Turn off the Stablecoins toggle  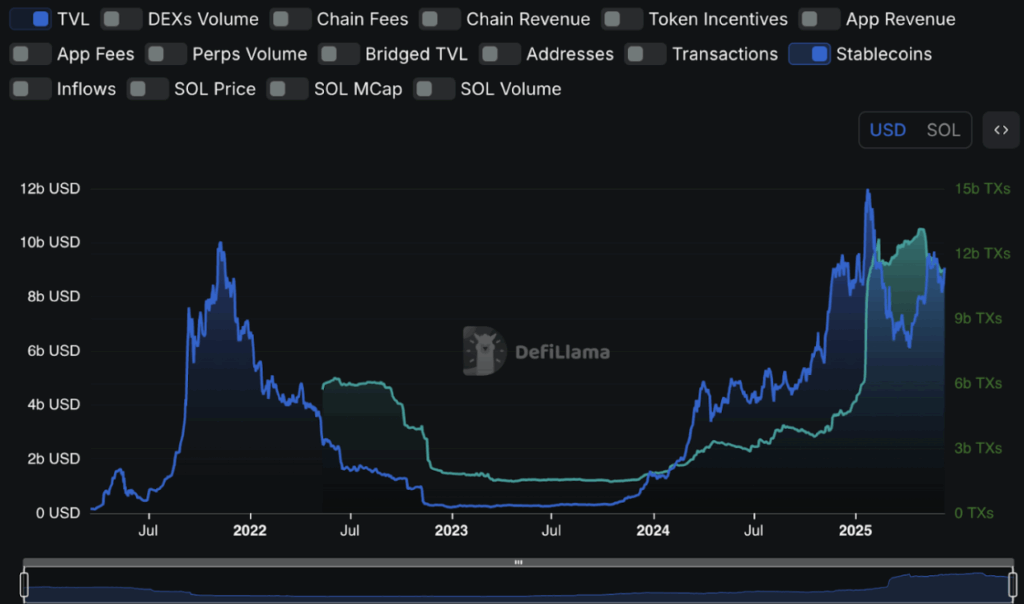[x=809, y=54]
